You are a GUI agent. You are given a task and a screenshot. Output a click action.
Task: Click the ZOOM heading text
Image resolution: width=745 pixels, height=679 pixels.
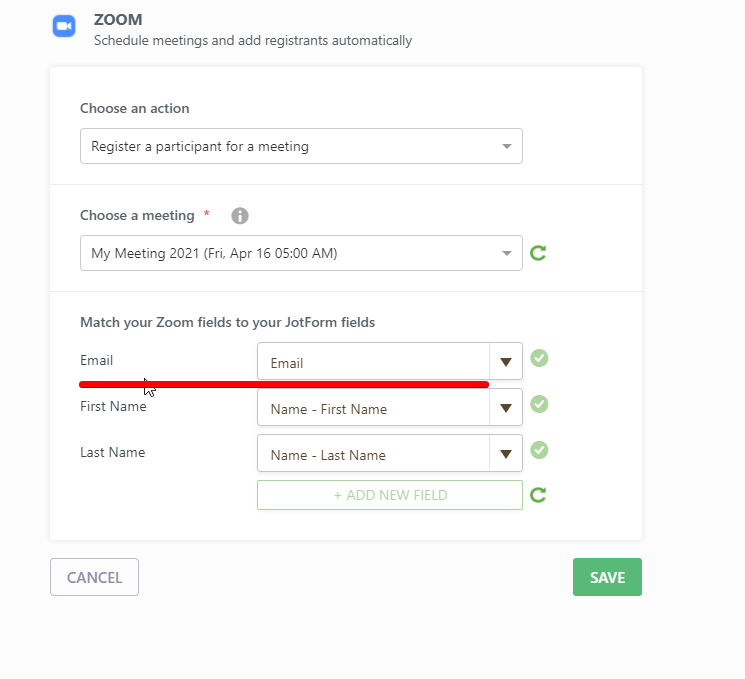point(118,19)
